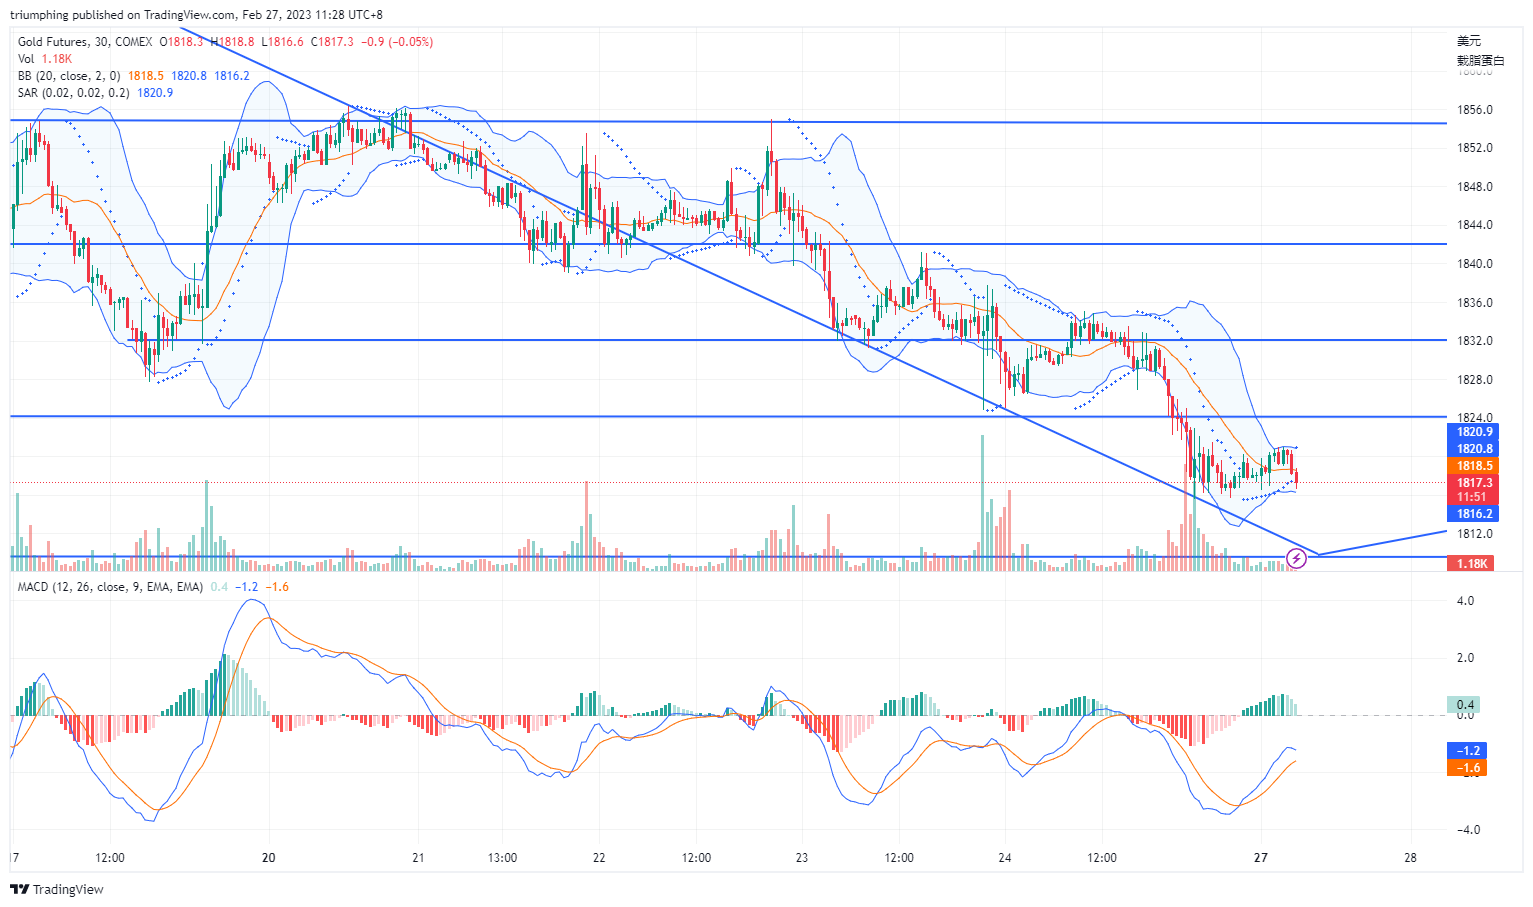
Task: Click the 美元 currency label
Action: [x=1469, y=41]
